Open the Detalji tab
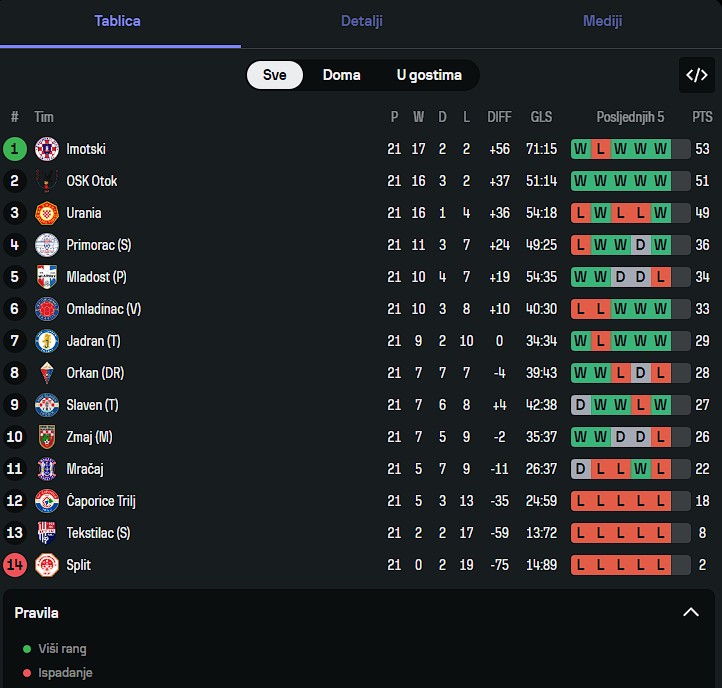 tap(361, 21)
